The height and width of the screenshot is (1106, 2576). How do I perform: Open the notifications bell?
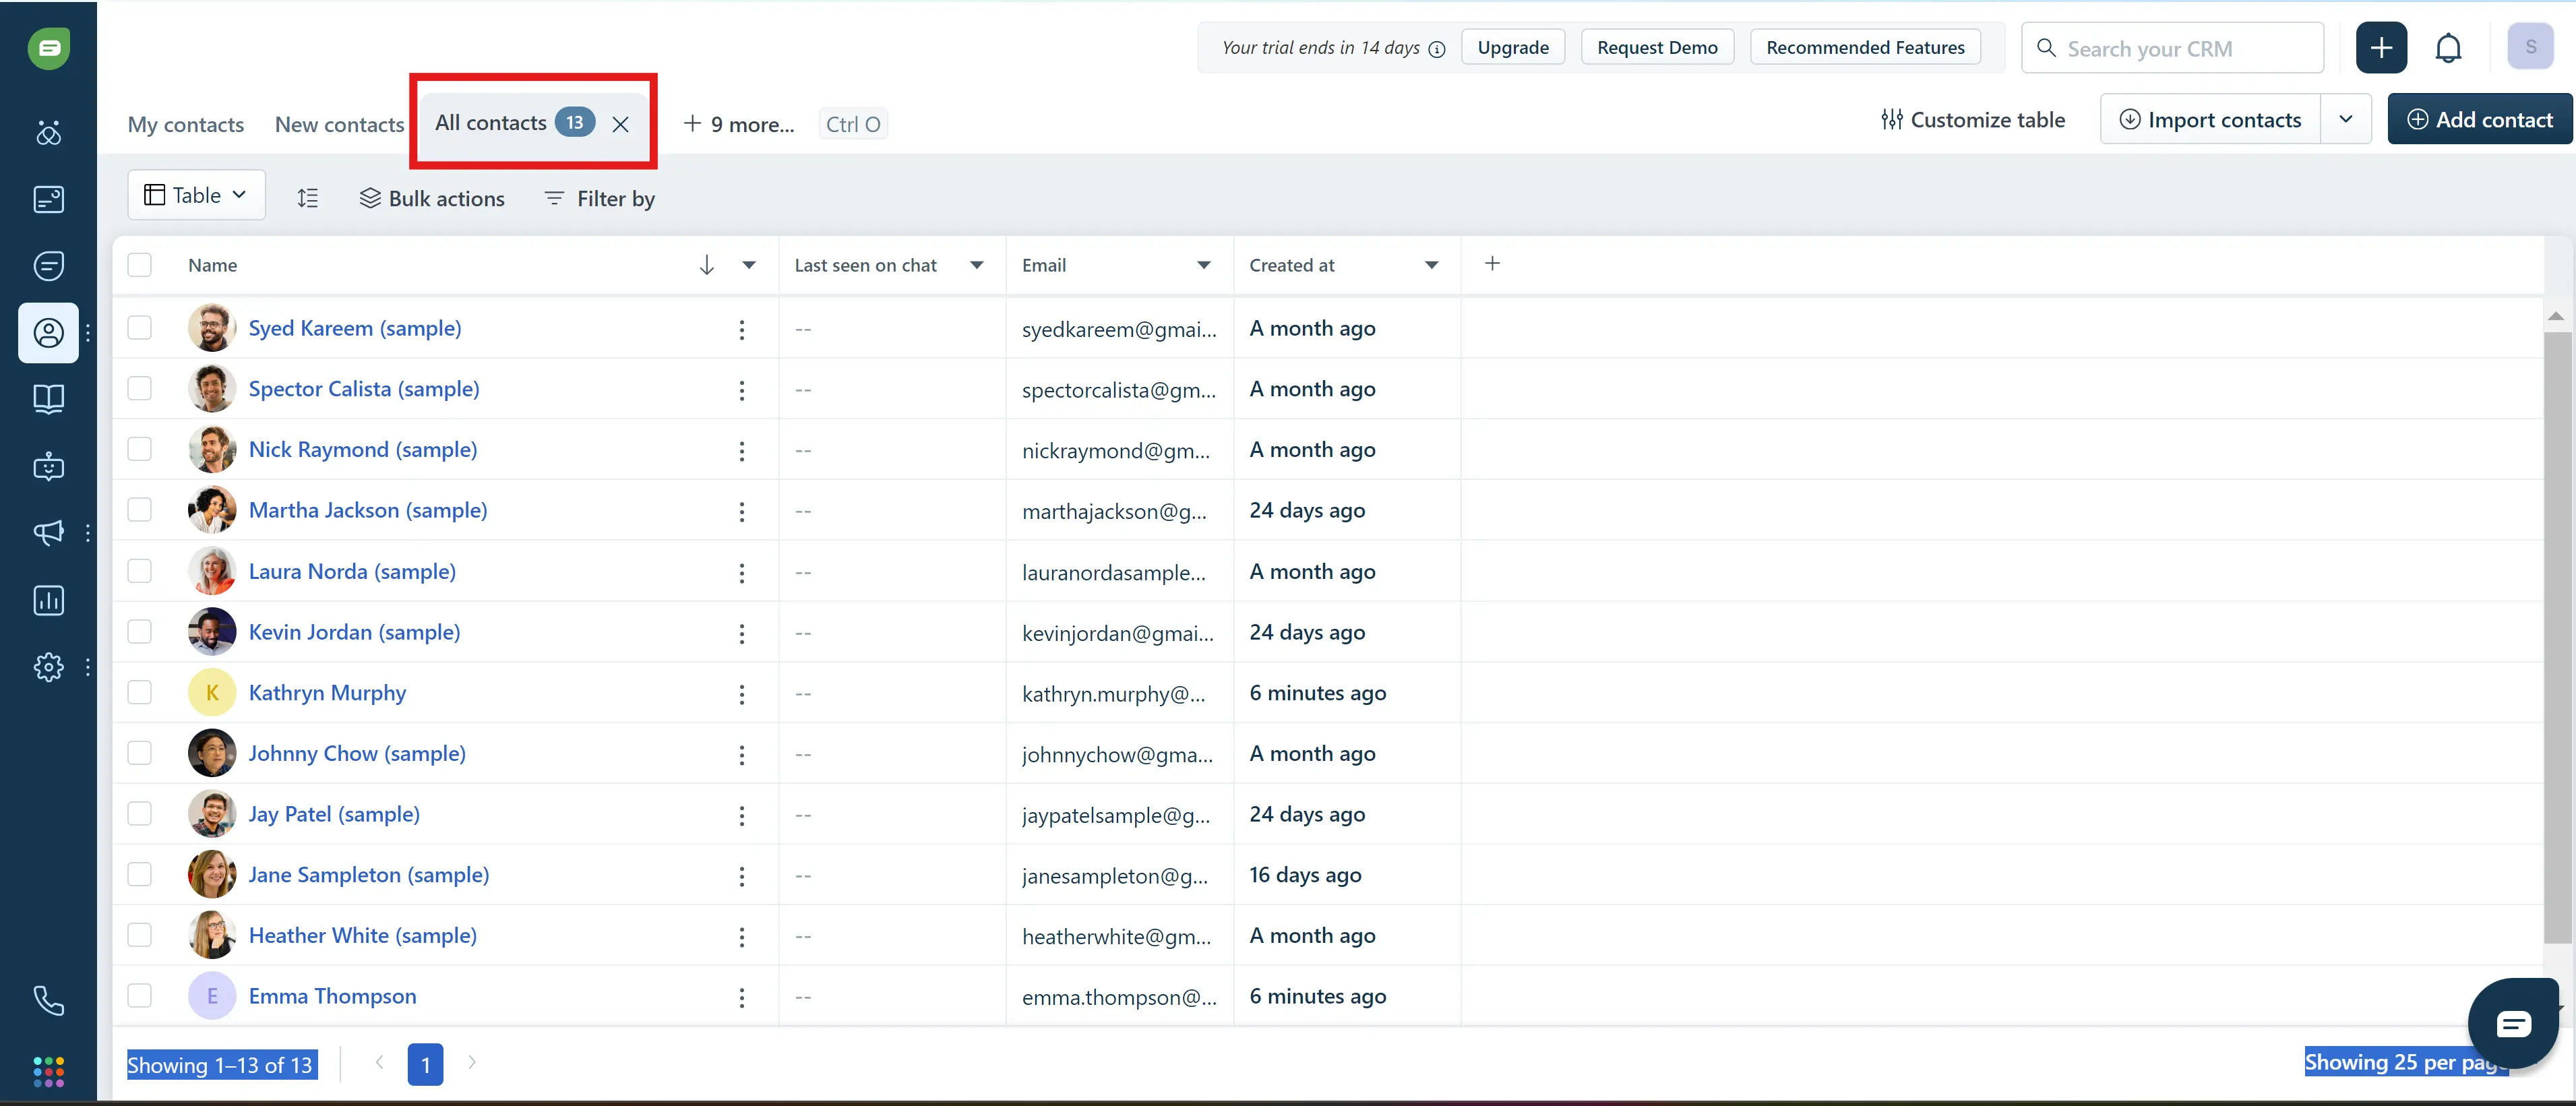click(x=2447, y=48)
